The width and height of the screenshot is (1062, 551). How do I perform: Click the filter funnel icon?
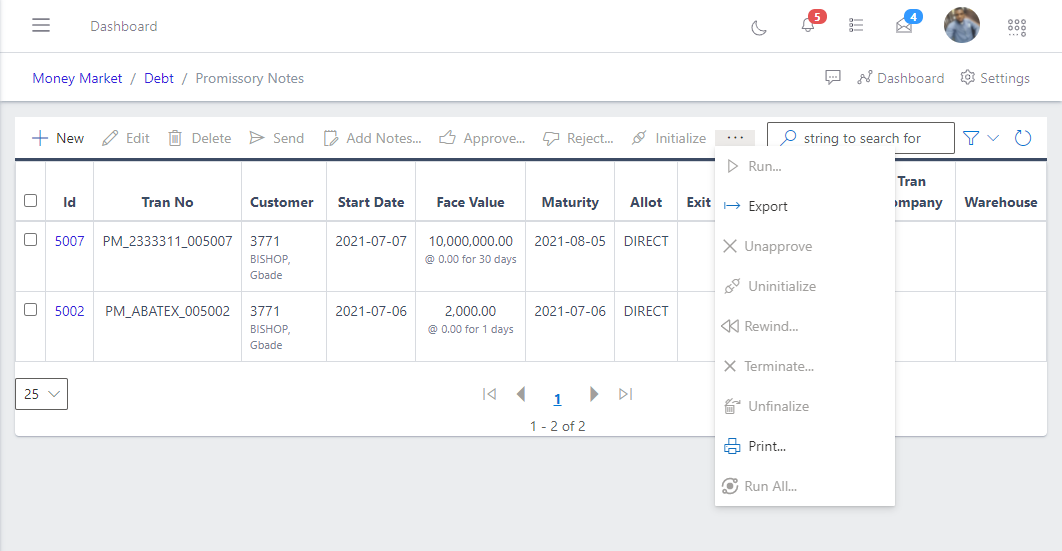[x=971, y=138]
